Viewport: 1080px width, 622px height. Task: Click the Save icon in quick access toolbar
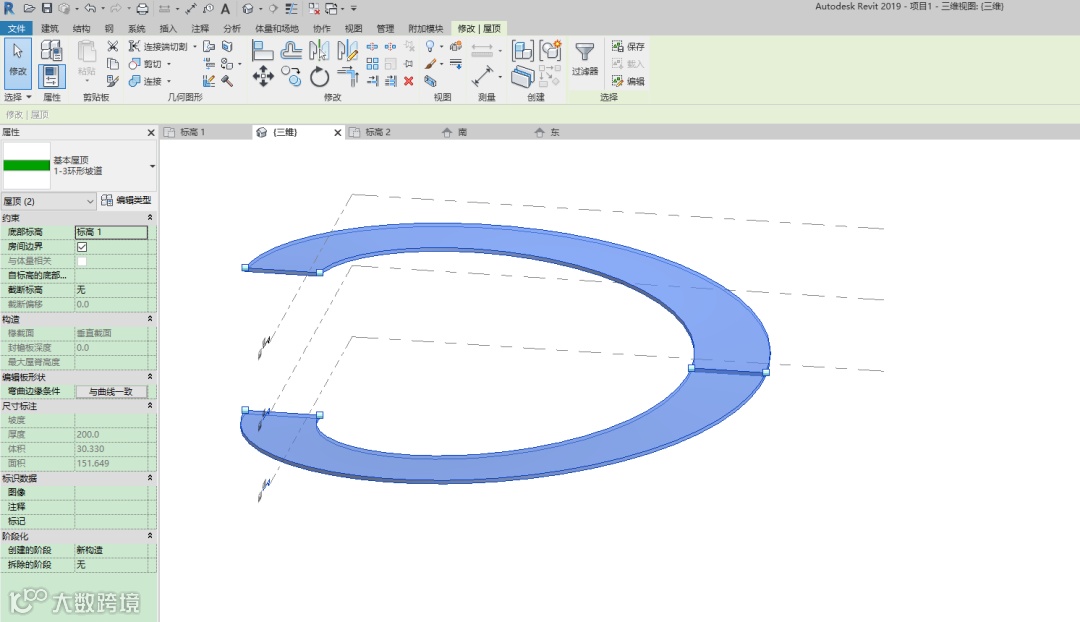coord(47,8)
